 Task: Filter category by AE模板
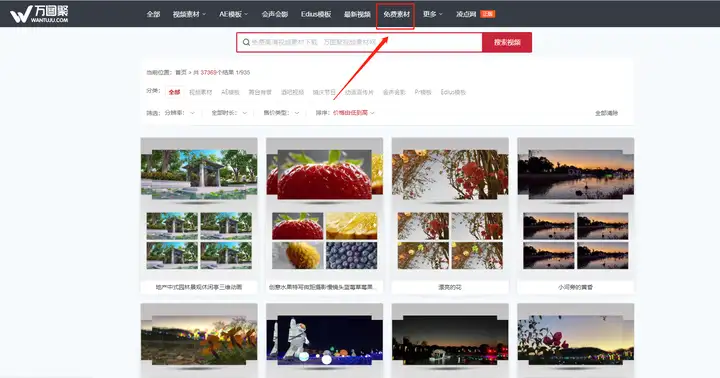click(x=230, y=92)
